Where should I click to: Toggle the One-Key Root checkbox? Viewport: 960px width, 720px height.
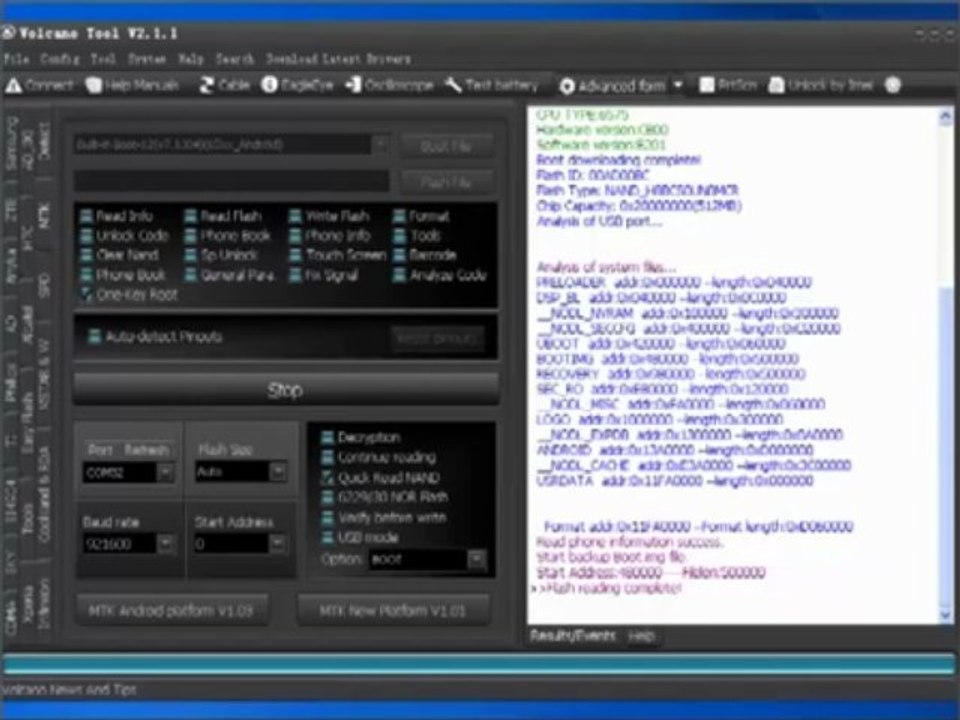(x=87, y=295)
